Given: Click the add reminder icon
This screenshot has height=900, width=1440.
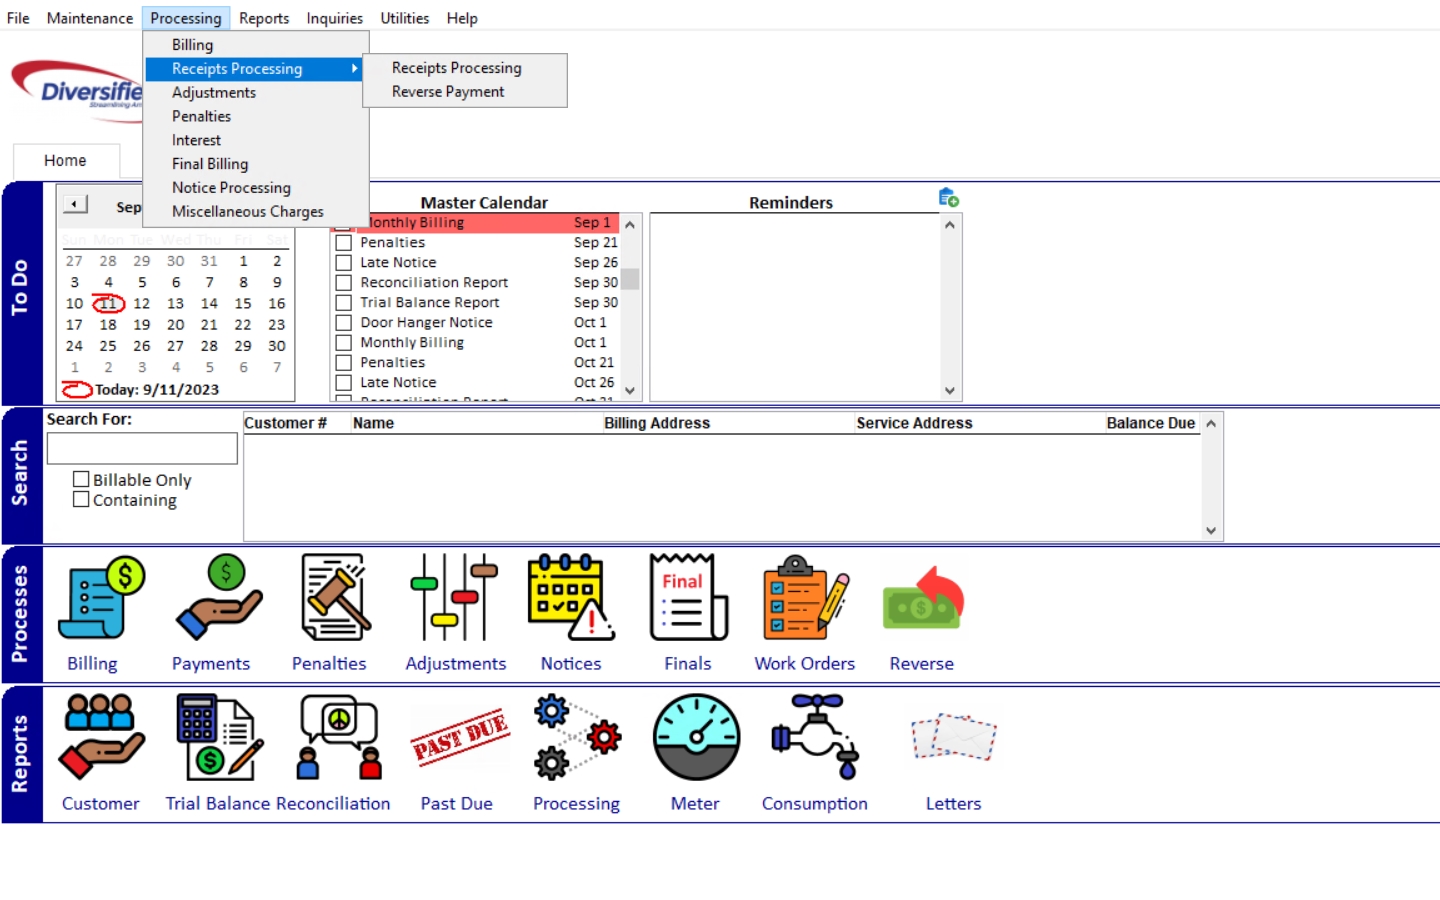Looking at the screenshot, I should (948, 198).
